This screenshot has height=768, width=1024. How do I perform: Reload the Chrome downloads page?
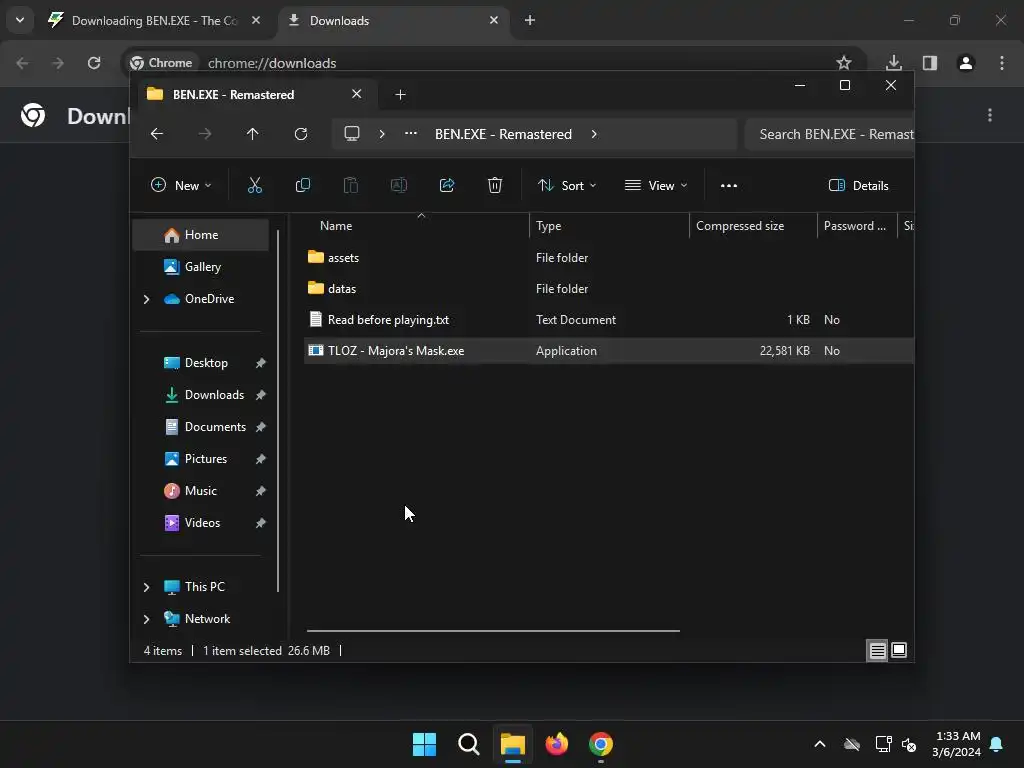coord(94,63)
